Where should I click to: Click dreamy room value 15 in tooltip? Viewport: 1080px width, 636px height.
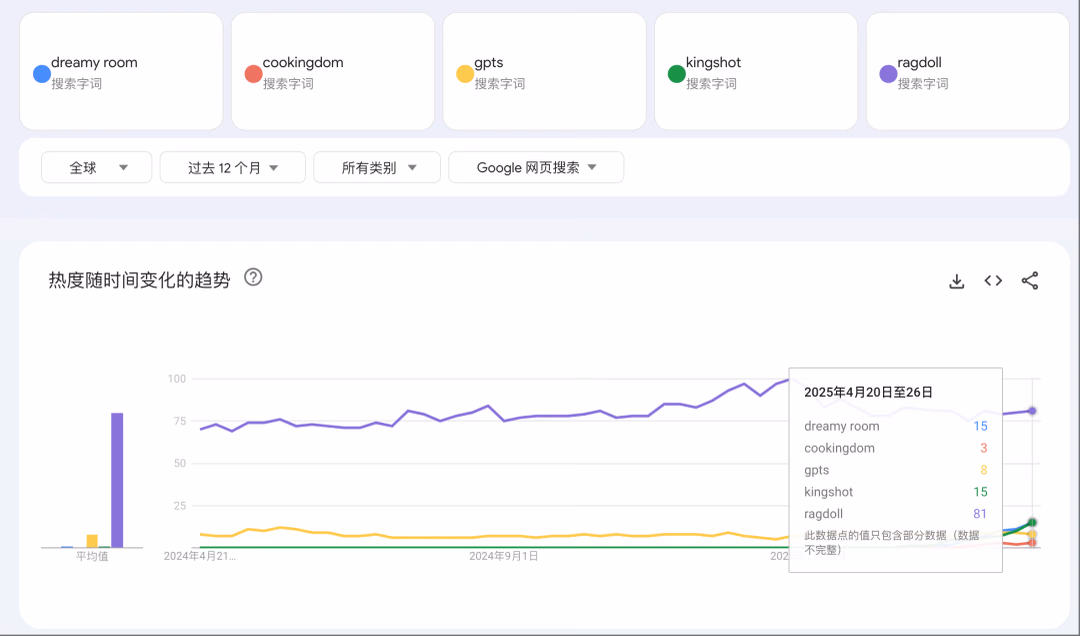click(x=980, y=426)
